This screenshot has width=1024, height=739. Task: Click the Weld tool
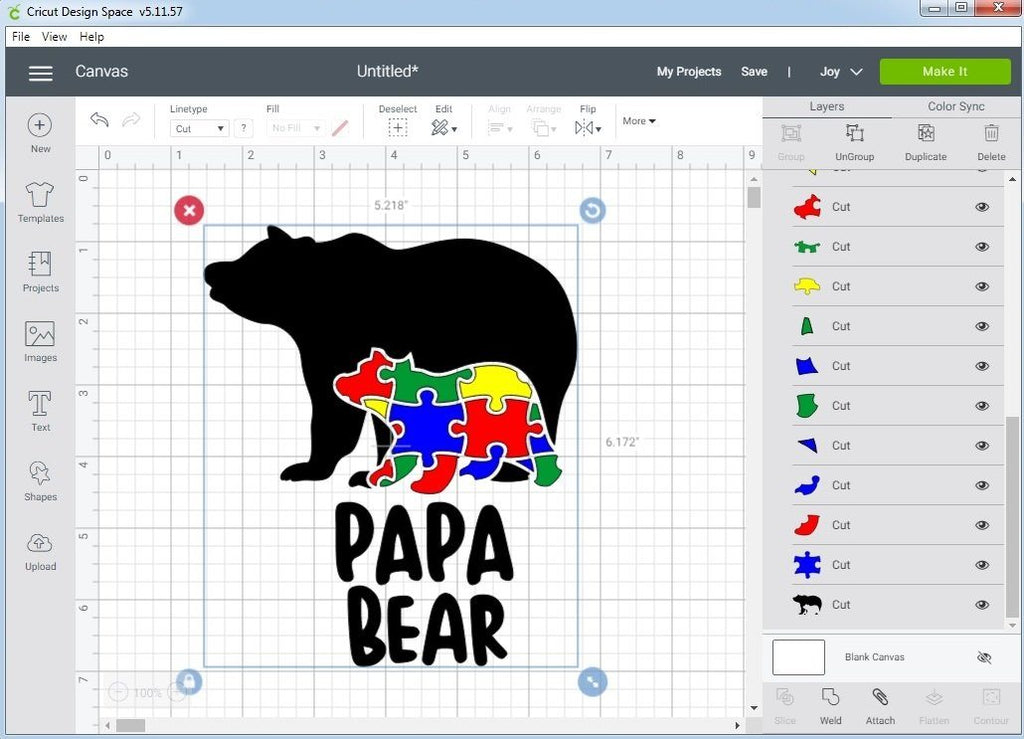coord(830,697)
